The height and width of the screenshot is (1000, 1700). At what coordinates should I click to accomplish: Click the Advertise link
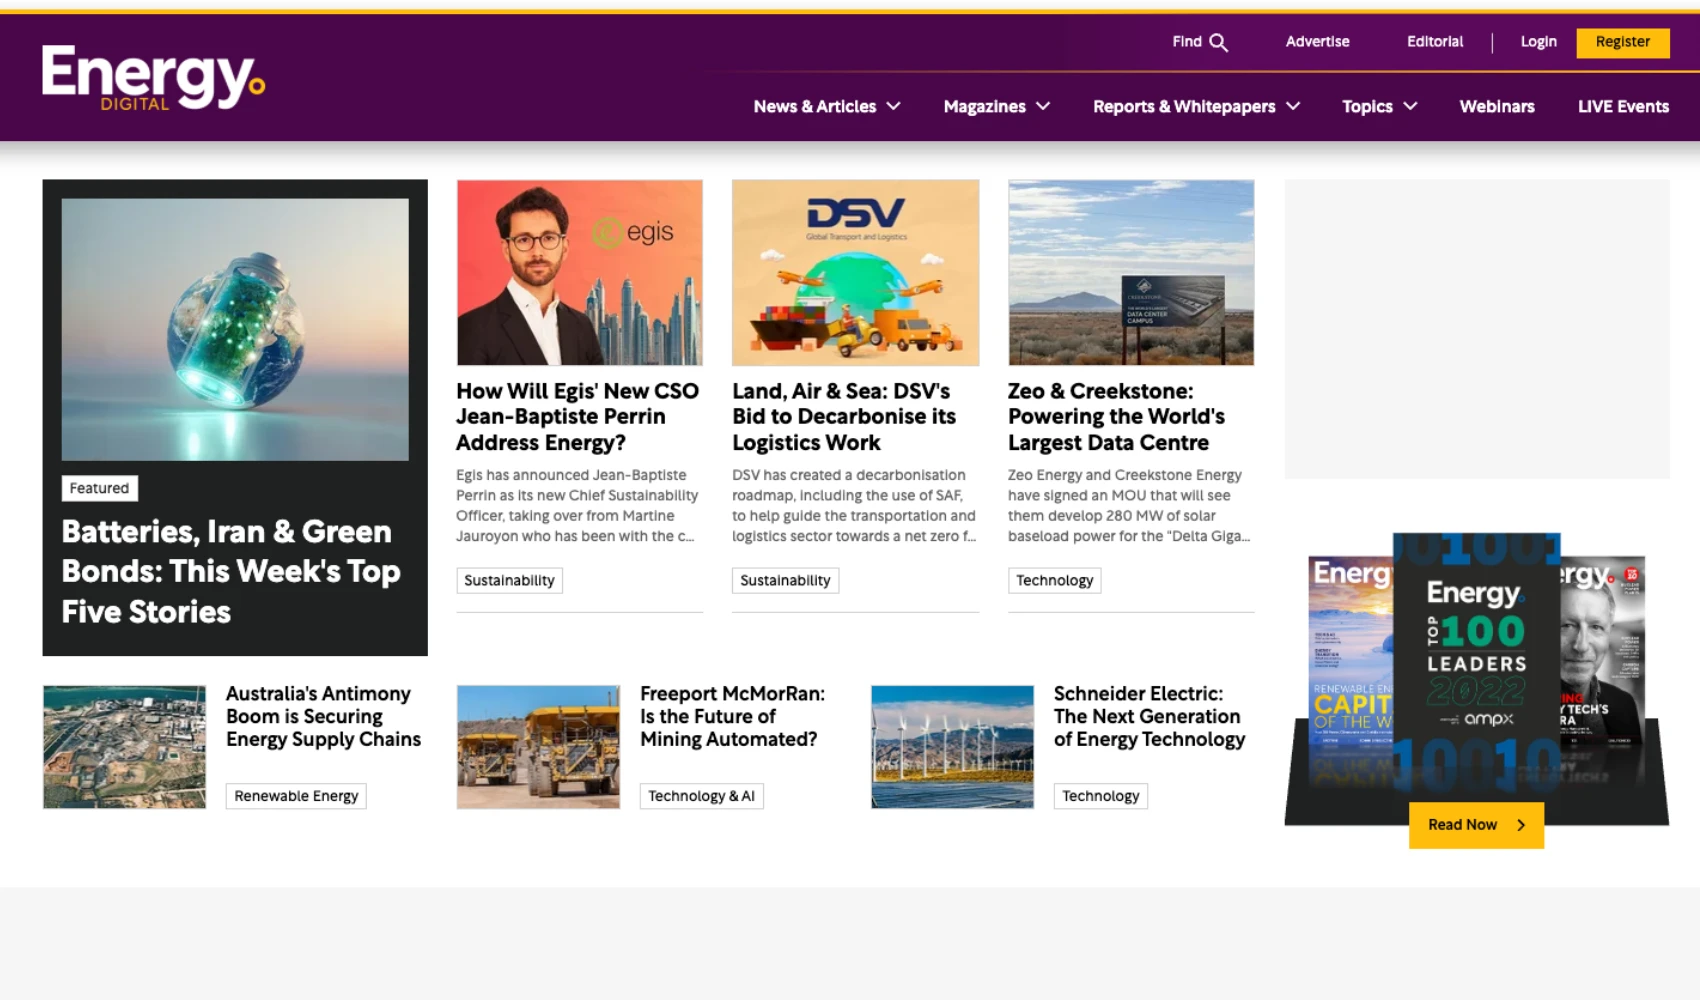(1317, 42)
